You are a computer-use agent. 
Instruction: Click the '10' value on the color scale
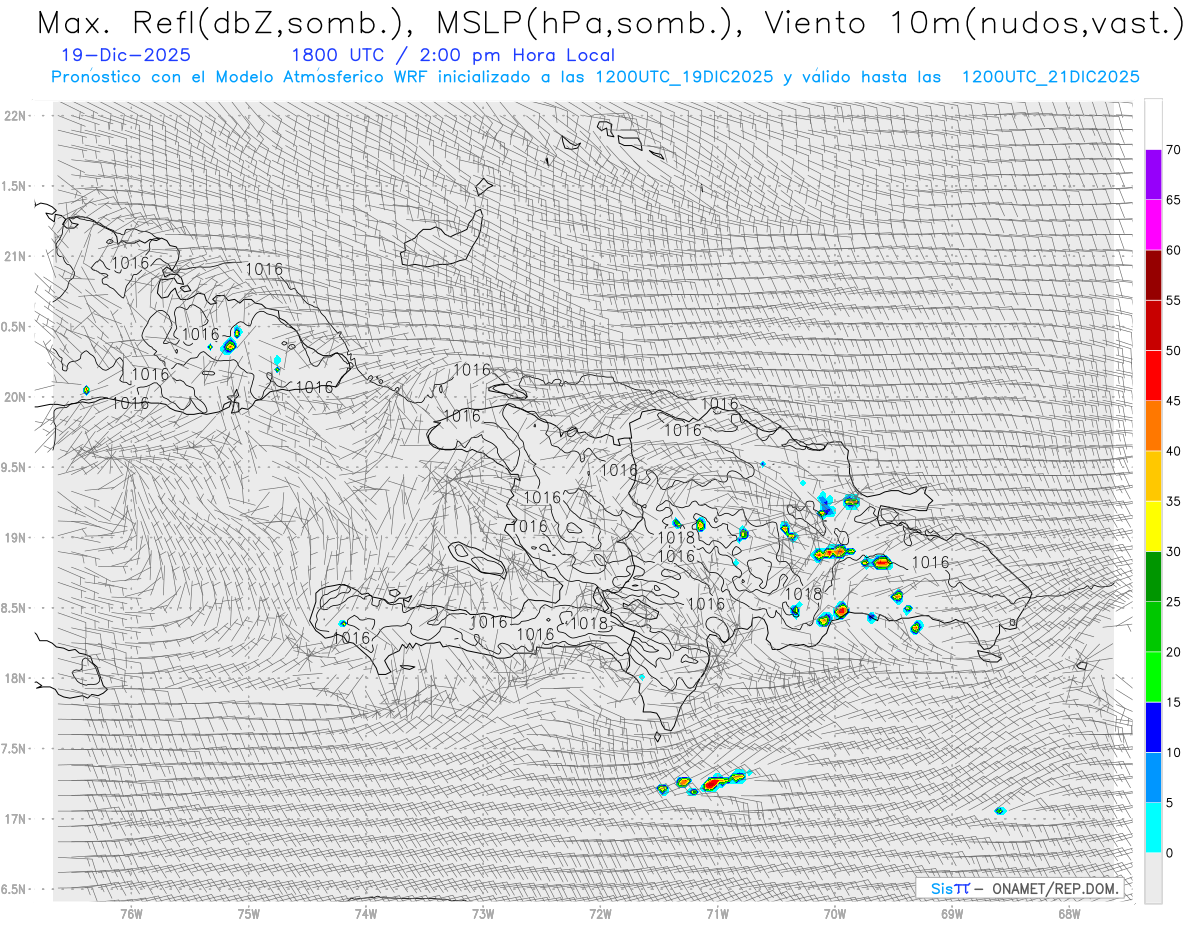(x=1173, y=753)
